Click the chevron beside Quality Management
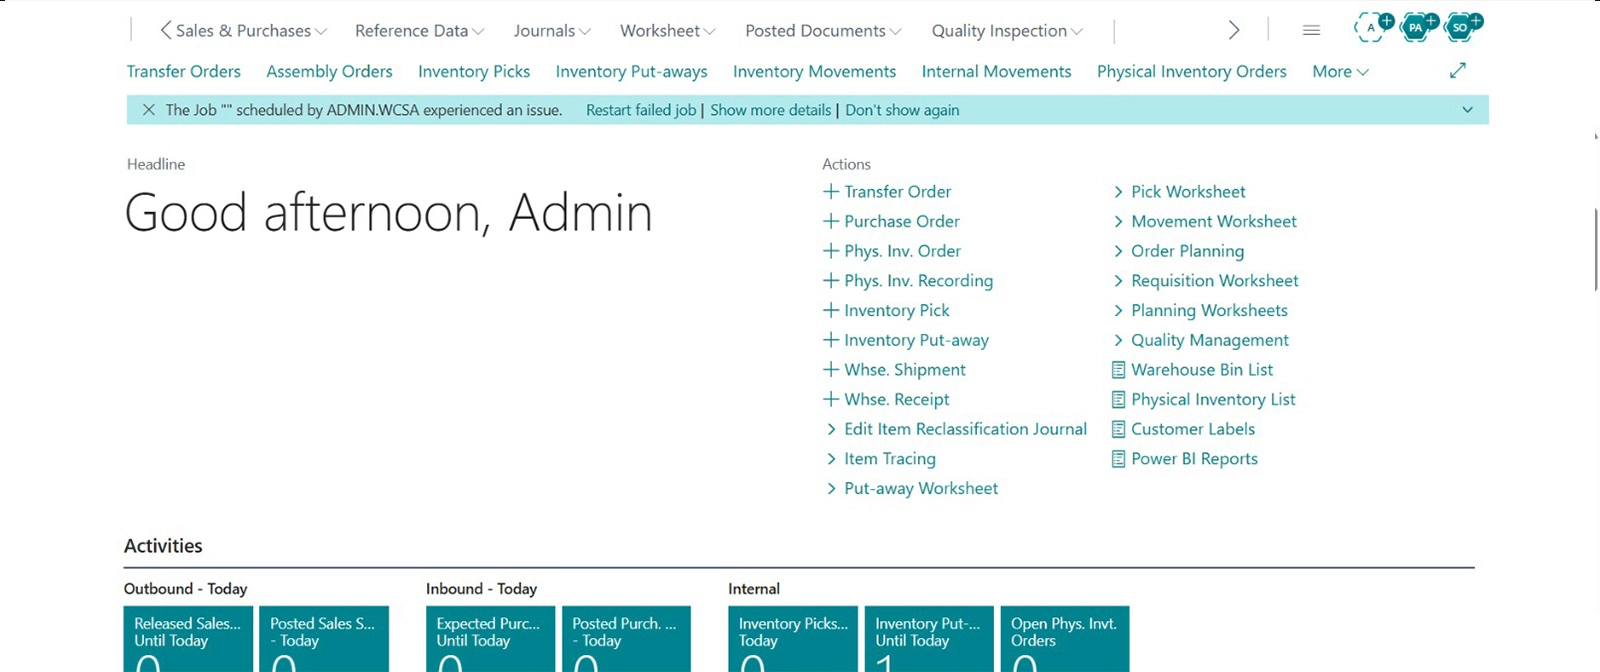This screenshot has height=672, width=1600. point(1118,340)
